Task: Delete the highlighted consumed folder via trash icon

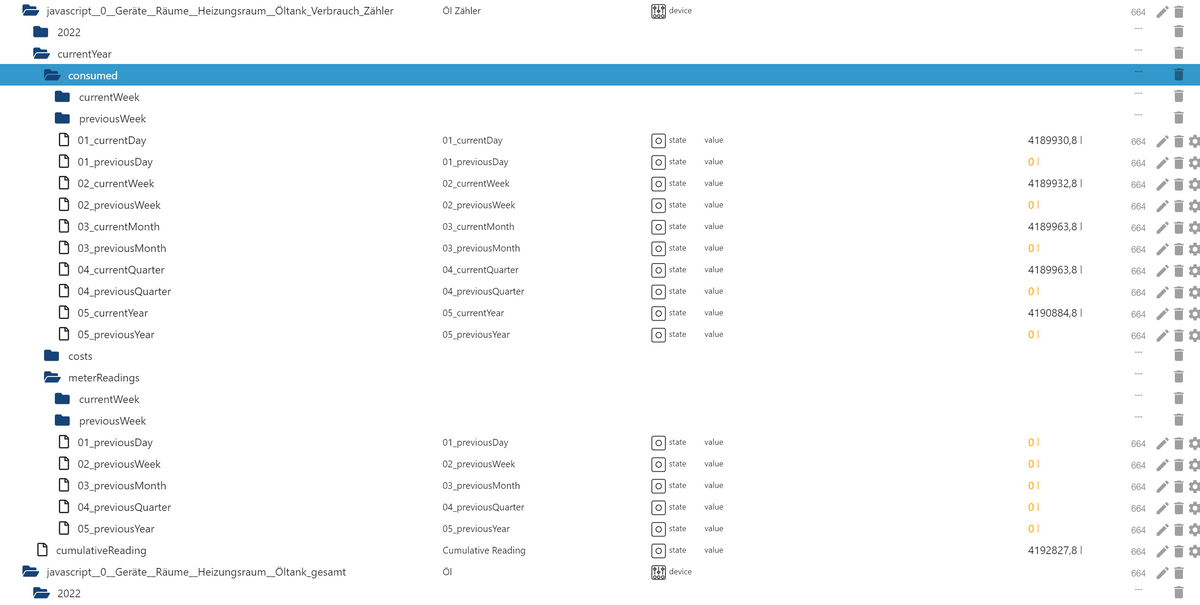Action: (x=1178, y=76)
